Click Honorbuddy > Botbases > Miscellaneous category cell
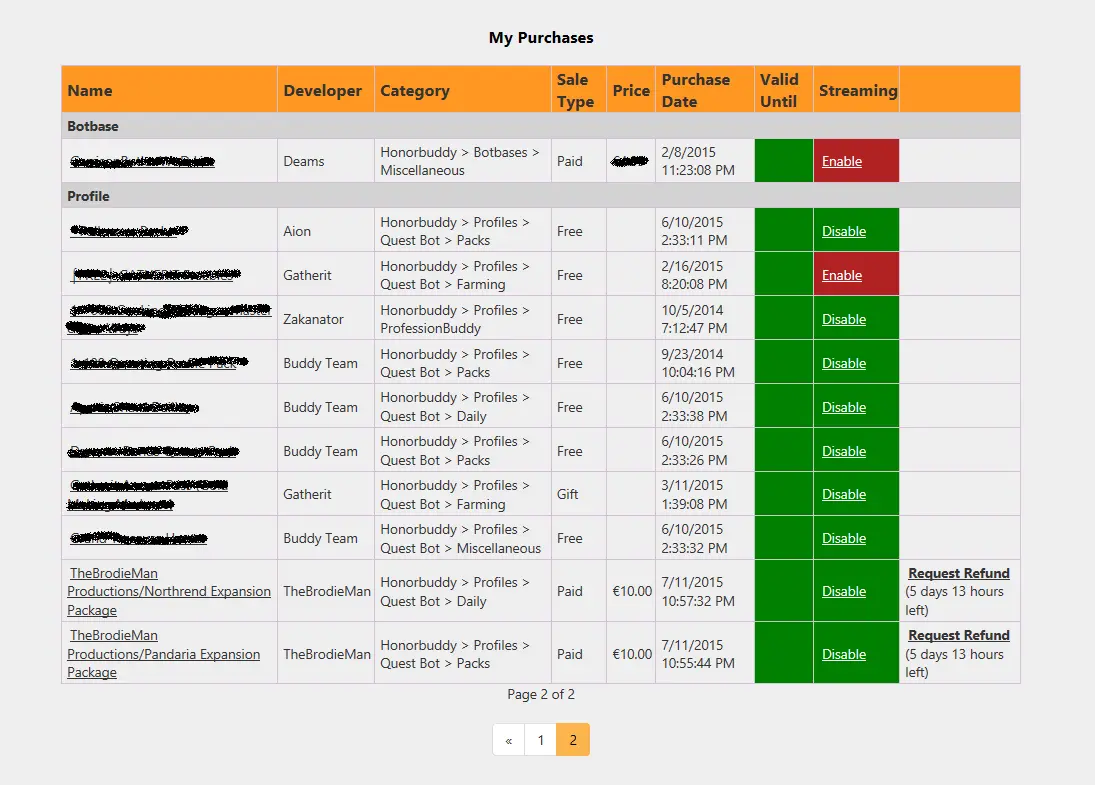1095x785 pixels. point(463,161)
